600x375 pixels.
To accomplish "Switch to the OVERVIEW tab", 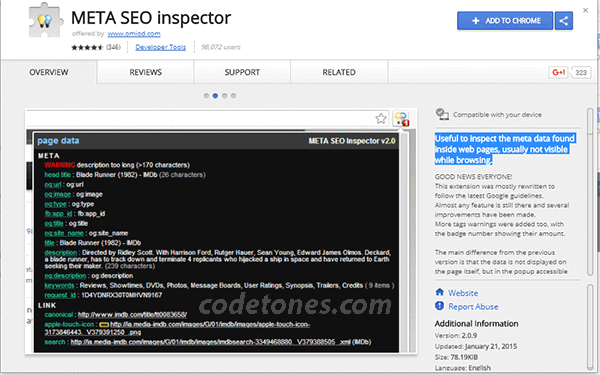I will (x=49, y=72).
